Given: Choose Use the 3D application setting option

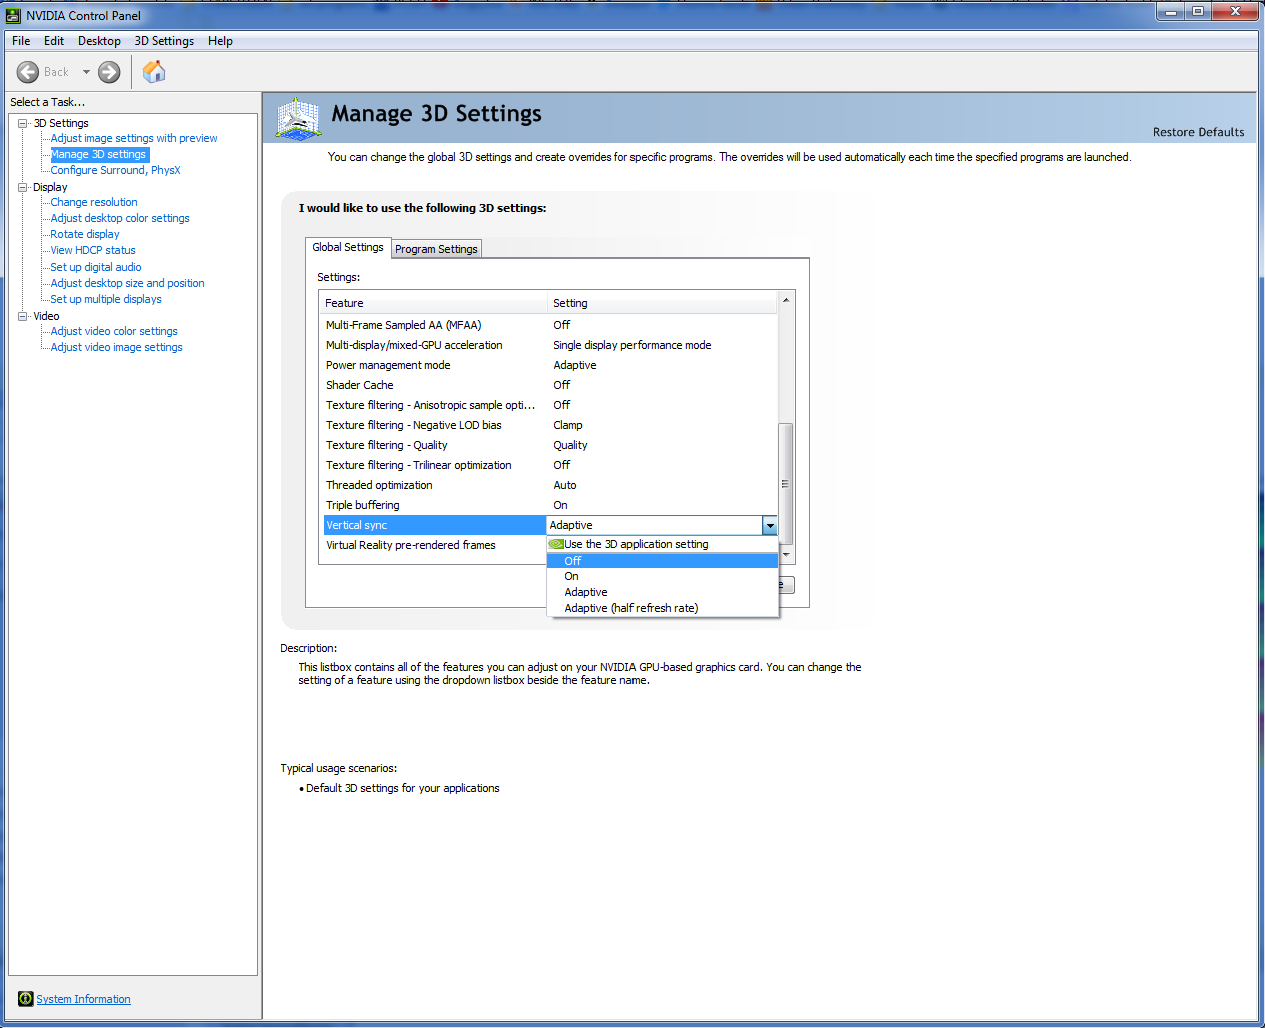Looking at the screenshot, I should pyautogui.click(x=662, y=544).
